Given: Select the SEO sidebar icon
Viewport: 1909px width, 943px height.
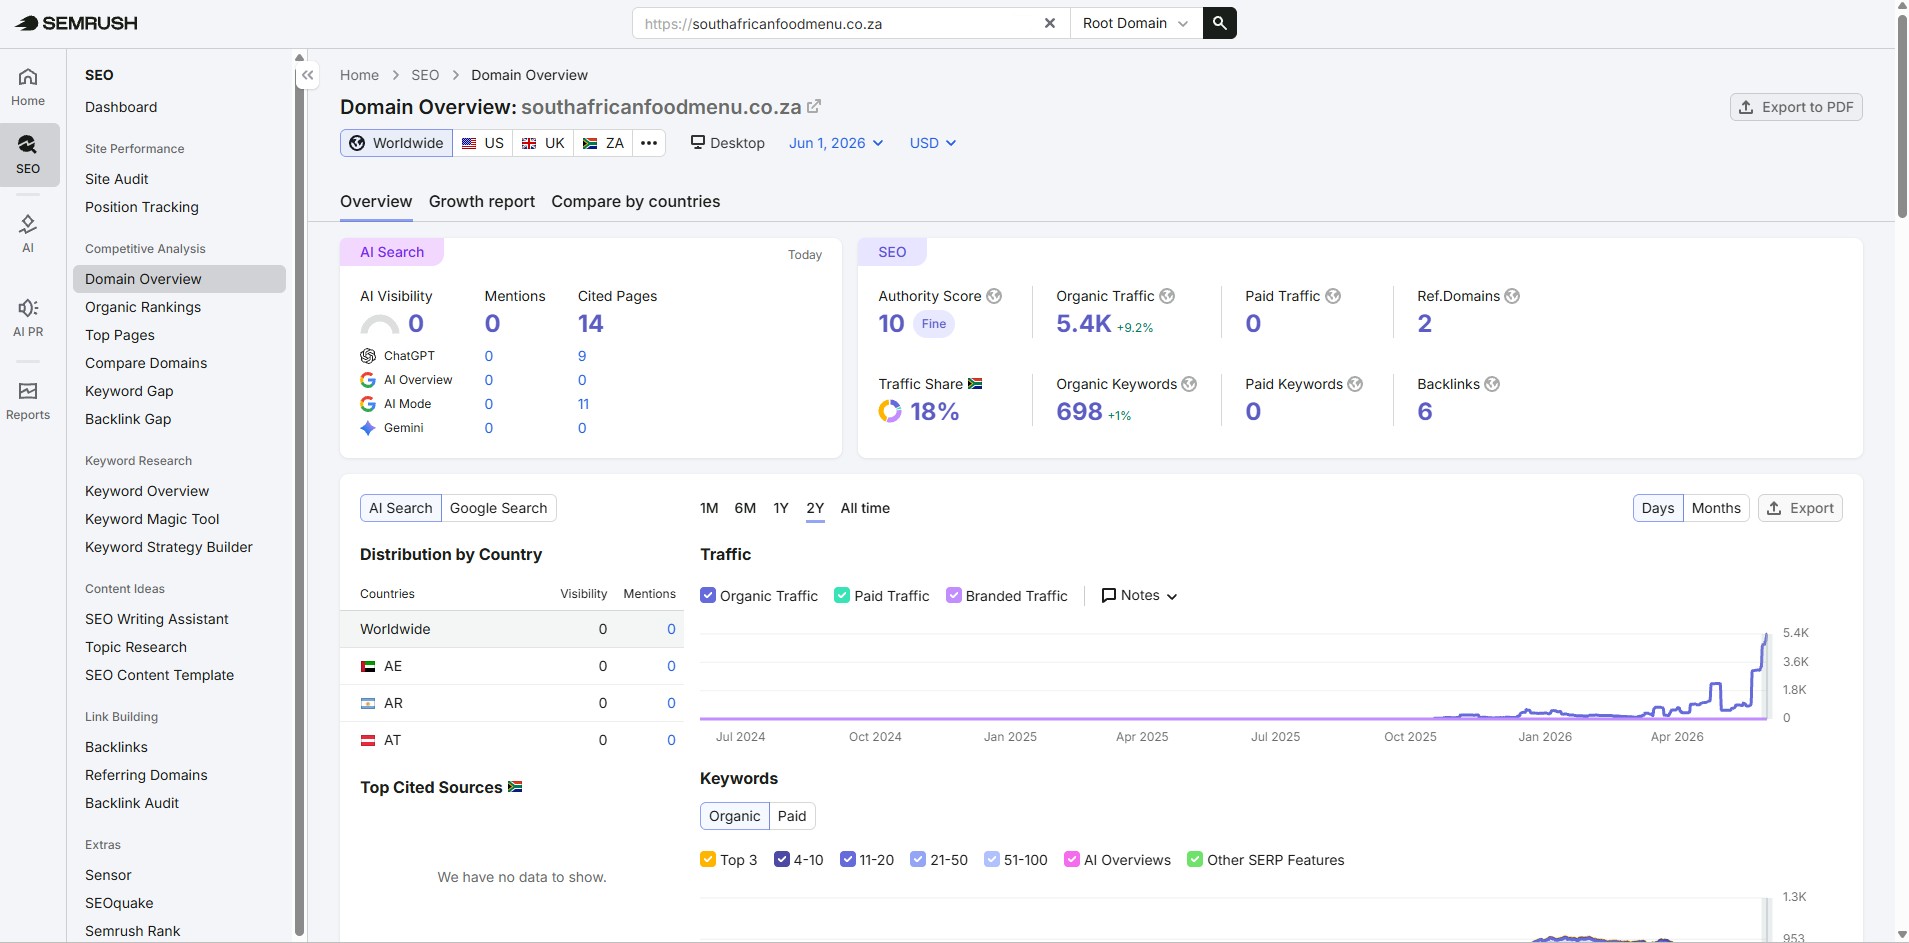Looking at the screenshot, I should tap(28, 154).
